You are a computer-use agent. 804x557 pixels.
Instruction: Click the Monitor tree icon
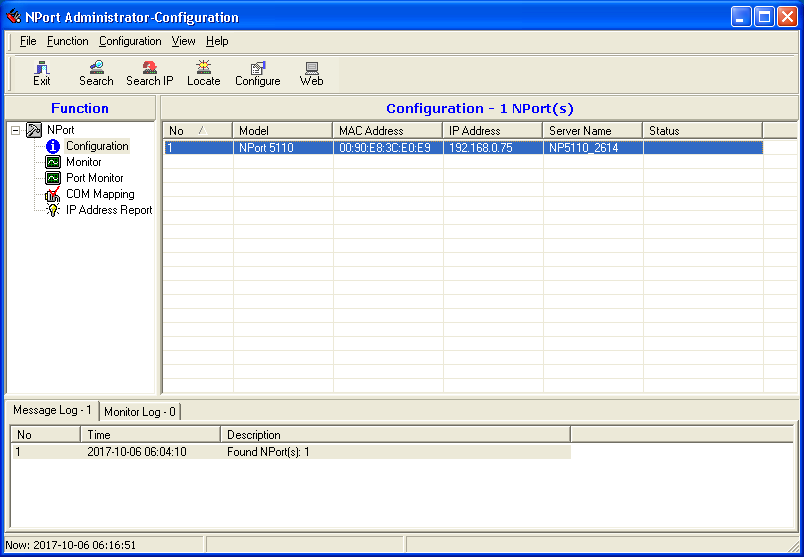click(x=53, y=162)
